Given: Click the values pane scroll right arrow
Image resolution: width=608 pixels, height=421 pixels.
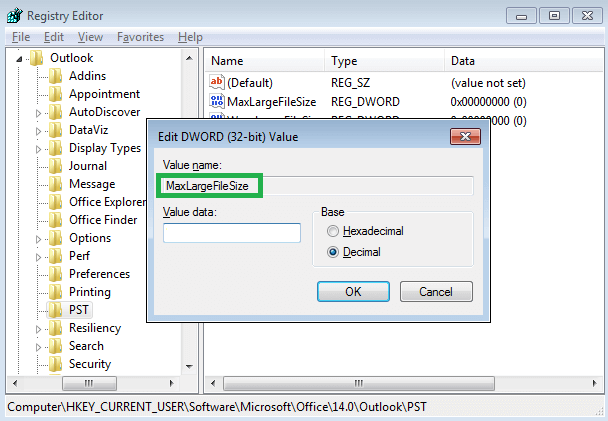Looking at the screenshot, I should tap(594, 383).
